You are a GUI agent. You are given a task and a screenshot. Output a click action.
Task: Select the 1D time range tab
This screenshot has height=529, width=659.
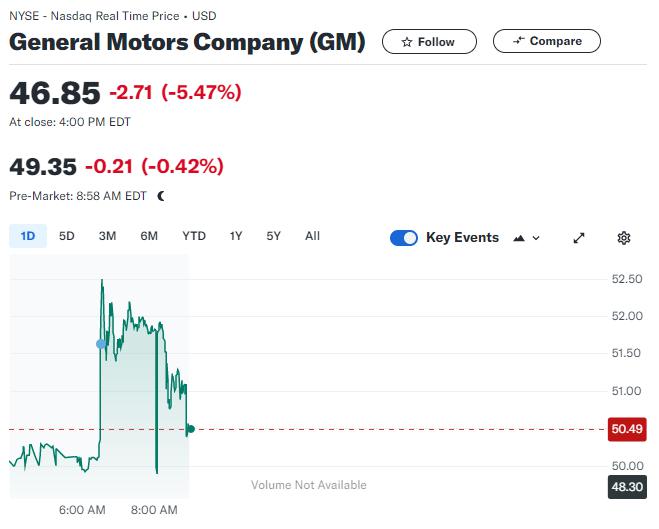[28, 236]
